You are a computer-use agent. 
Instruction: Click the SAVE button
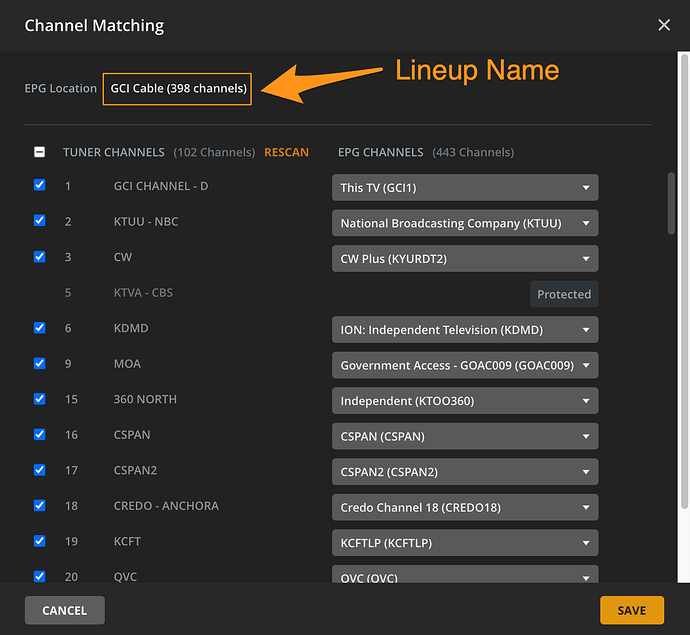click(x=632, y=610)
